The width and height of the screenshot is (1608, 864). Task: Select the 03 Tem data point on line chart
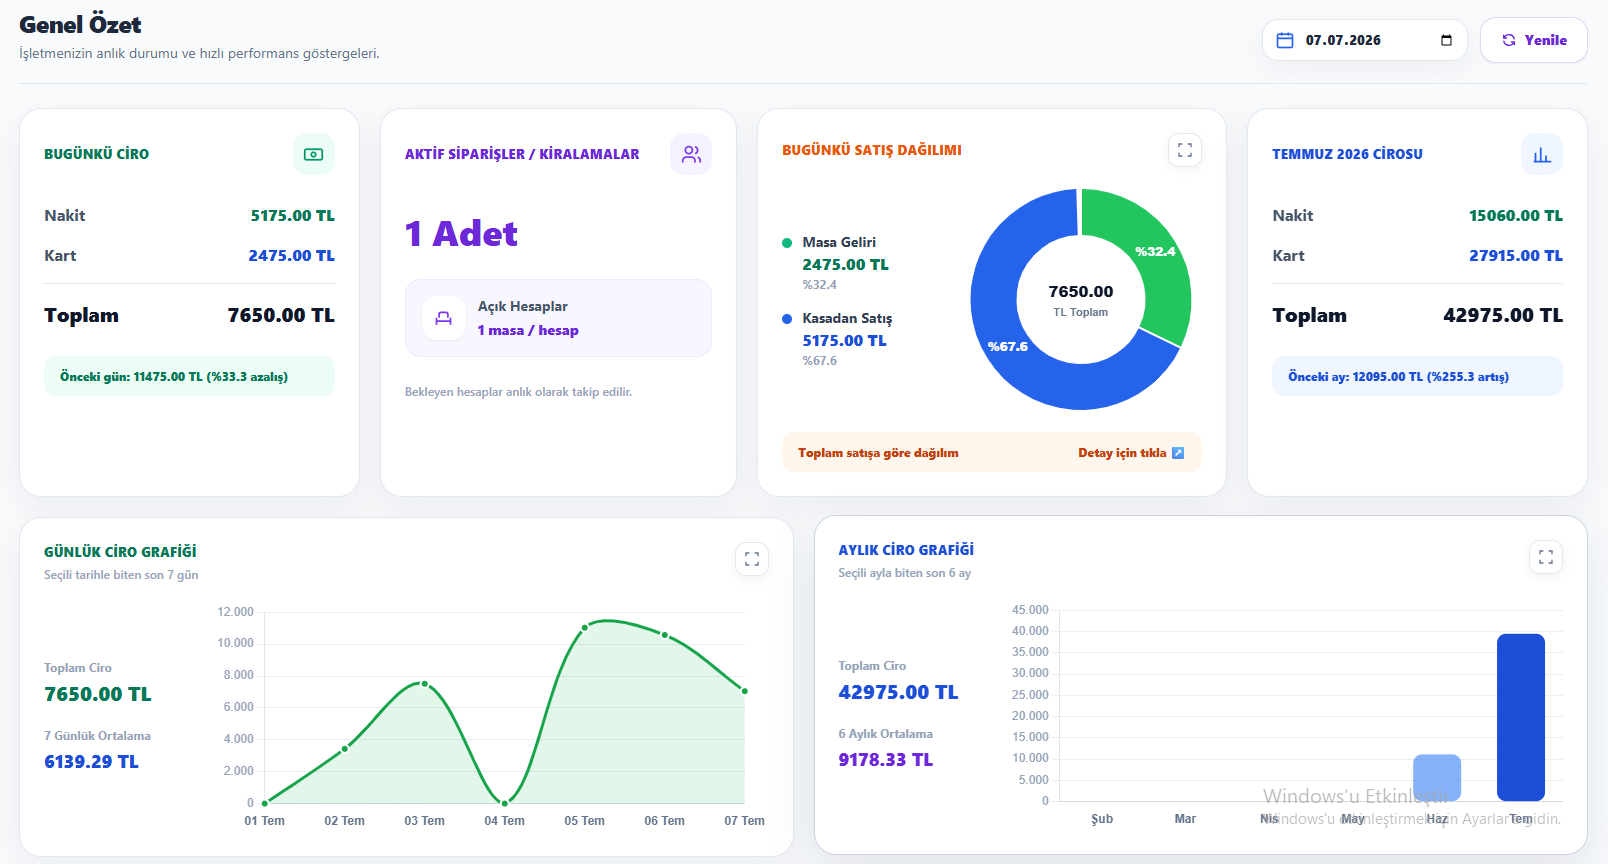(425, 684)
